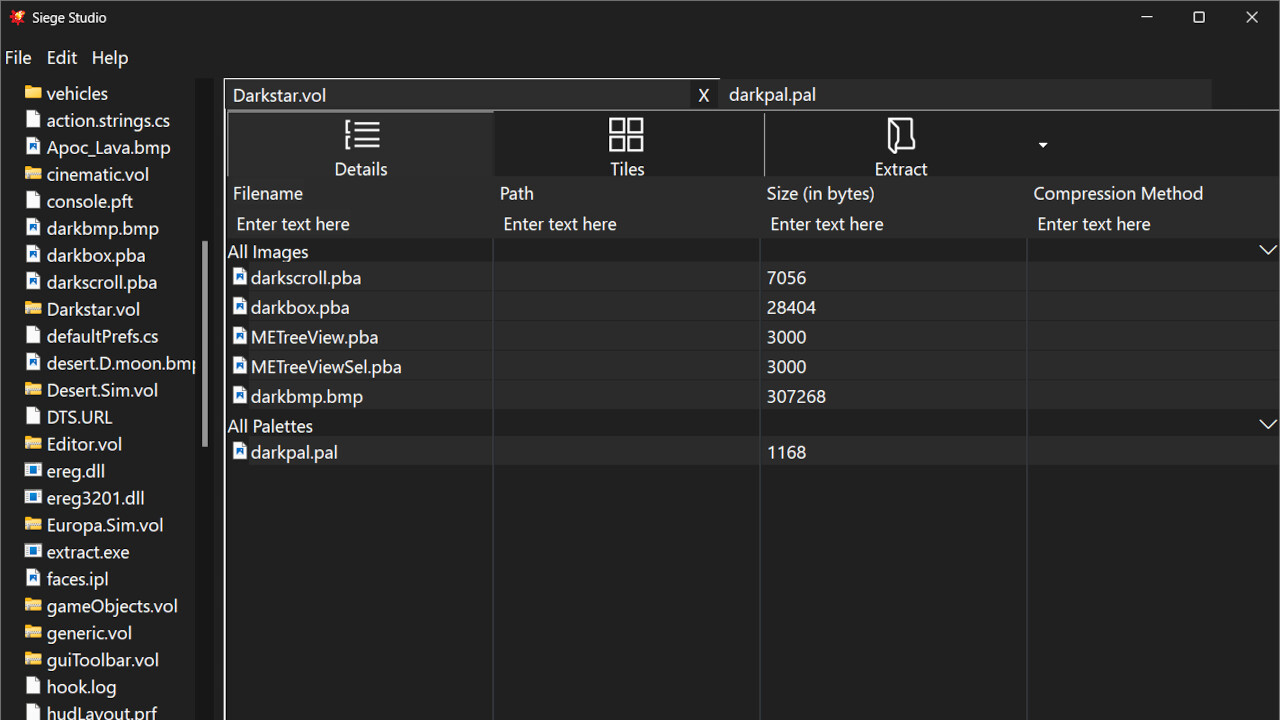Open the Help menu

tap(110, 58)
